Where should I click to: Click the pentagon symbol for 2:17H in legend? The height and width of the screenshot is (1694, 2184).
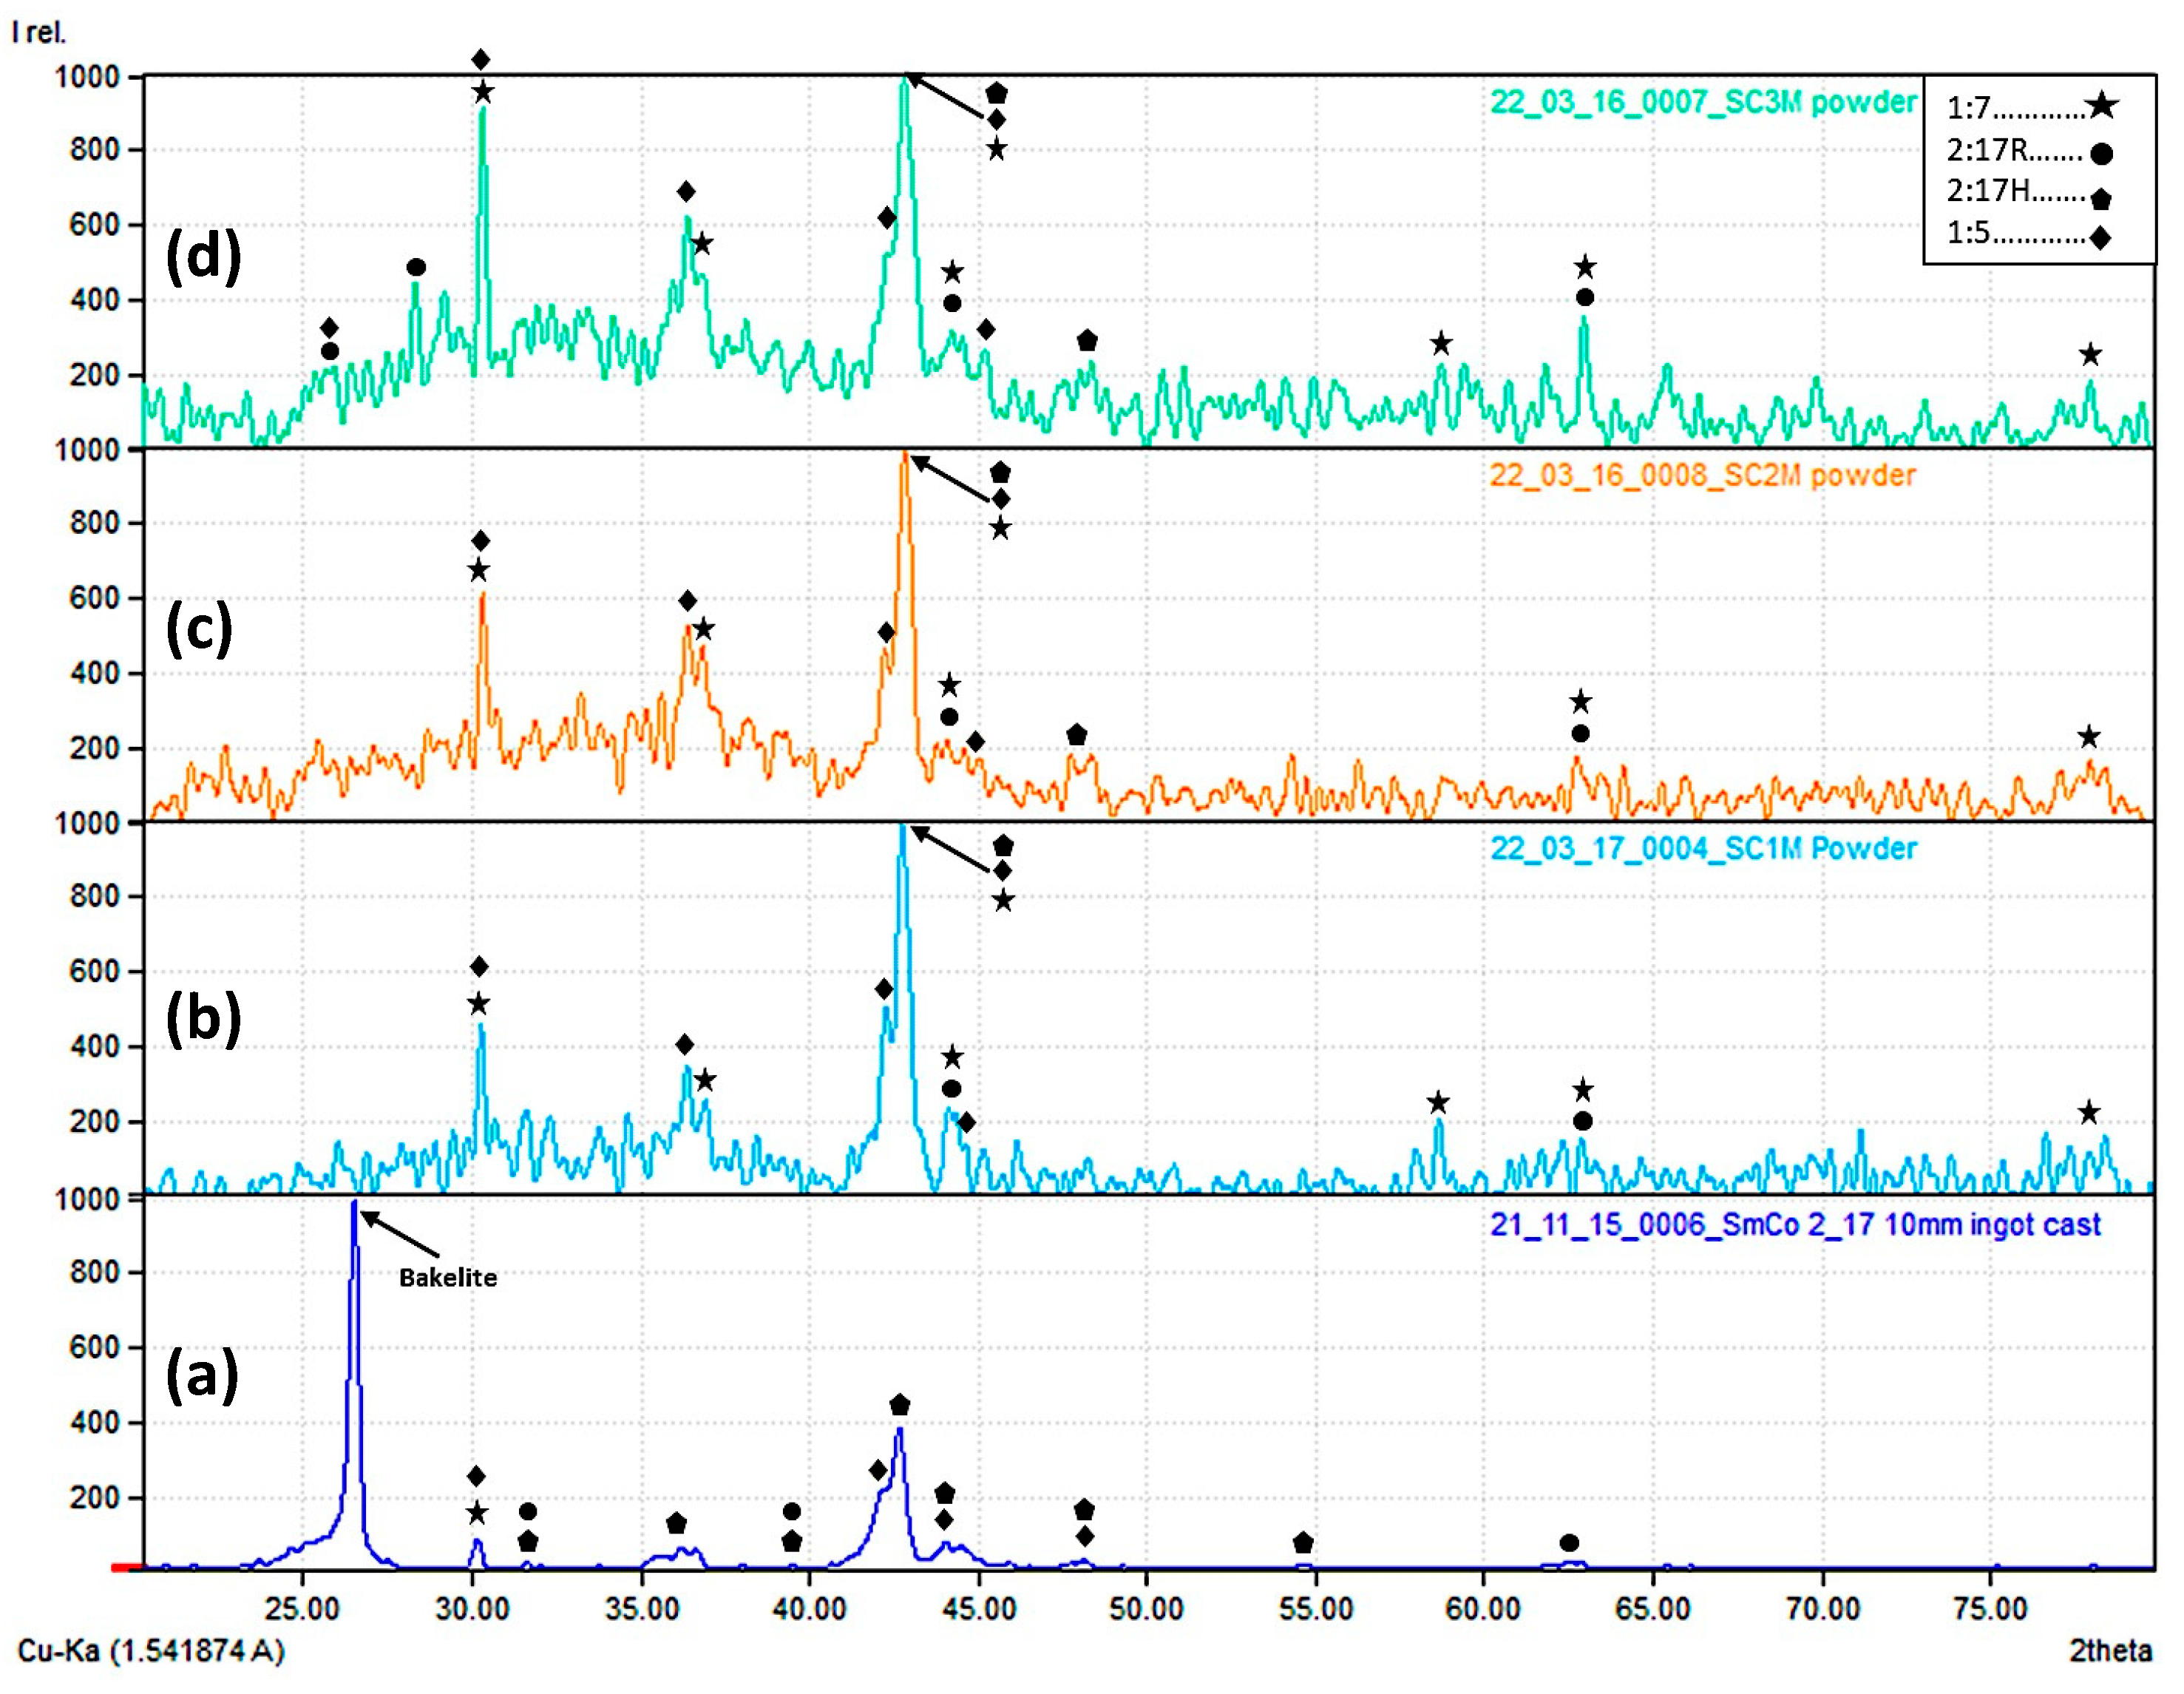click(x=2101, y=198)
